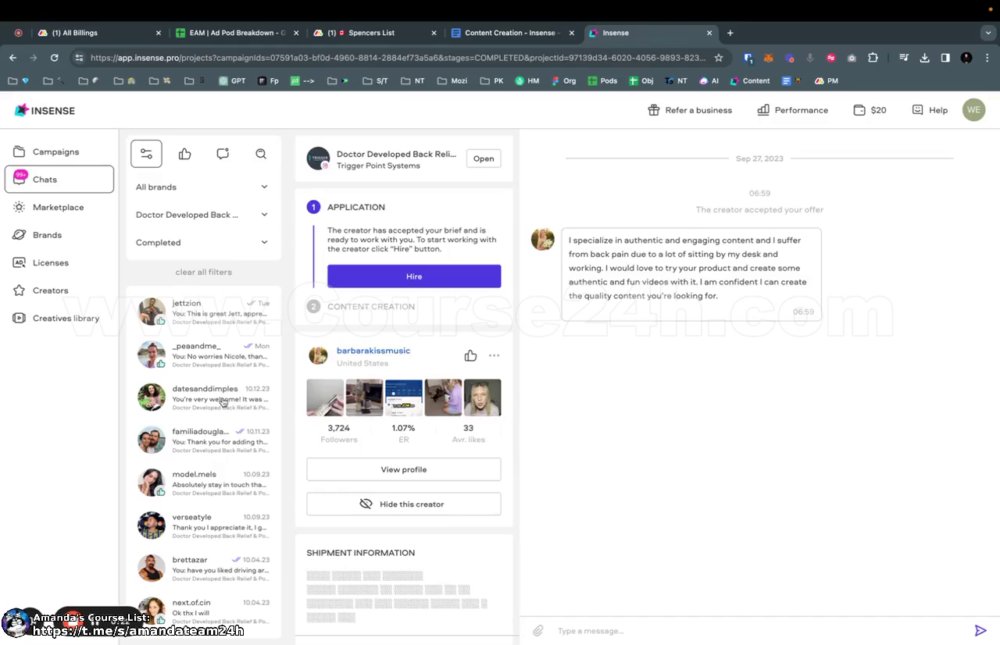Close the Insense browser tab
1000x645 pixels.
[709, 33]
